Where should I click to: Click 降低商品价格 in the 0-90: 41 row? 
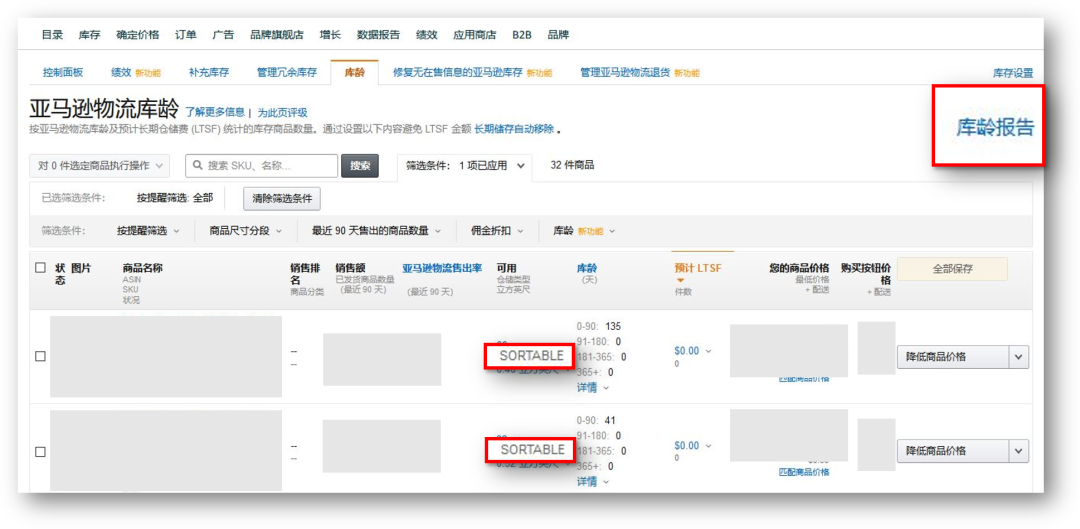pos(953,450)
